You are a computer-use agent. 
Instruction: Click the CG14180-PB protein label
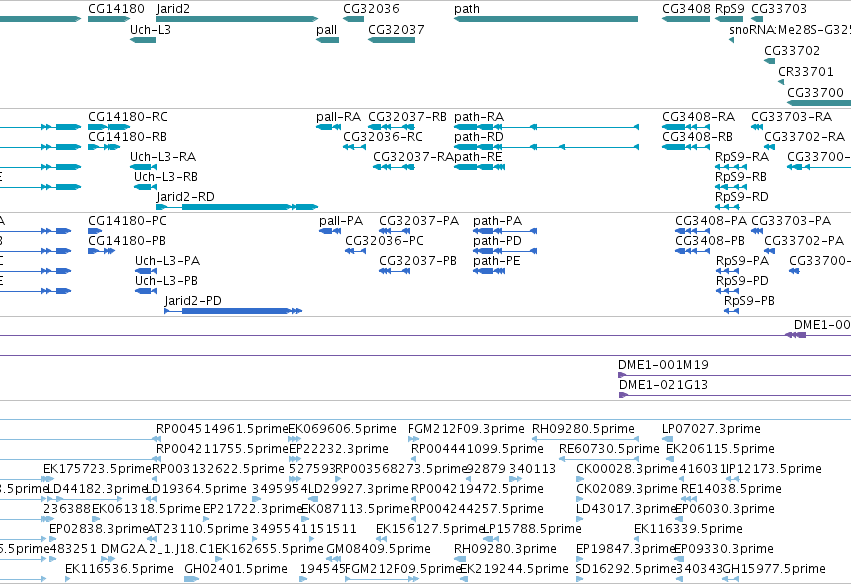pyautogui.click(x=126, y=241)
